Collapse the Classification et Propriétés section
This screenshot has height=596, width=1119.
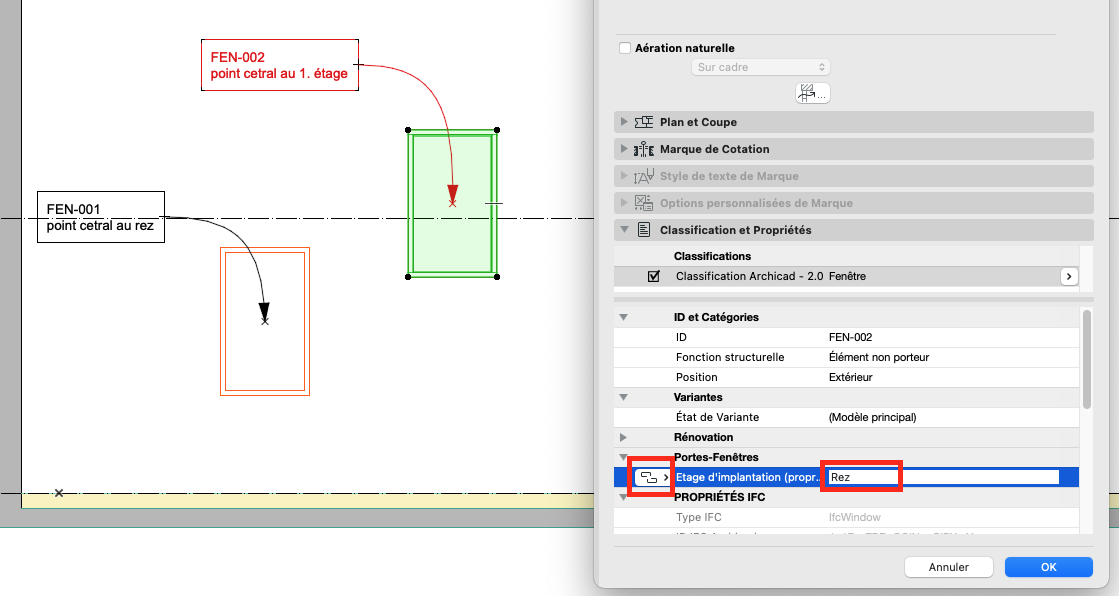[624, 230]
